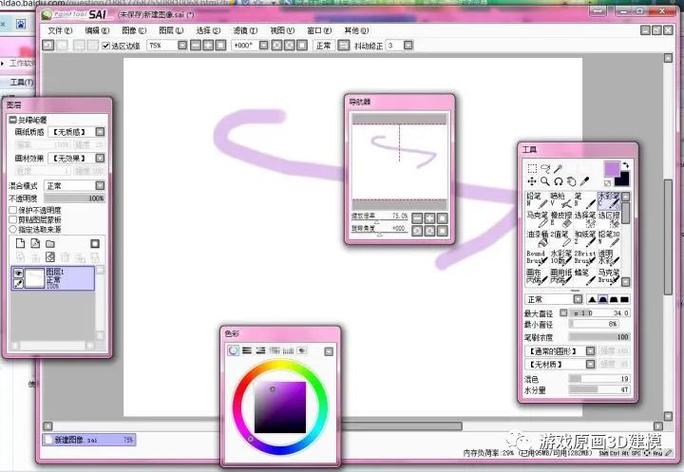Create a new layer in layer panel
Image resolution: width=684 pixels, height=472 pixels.
(x=21, y=243)
